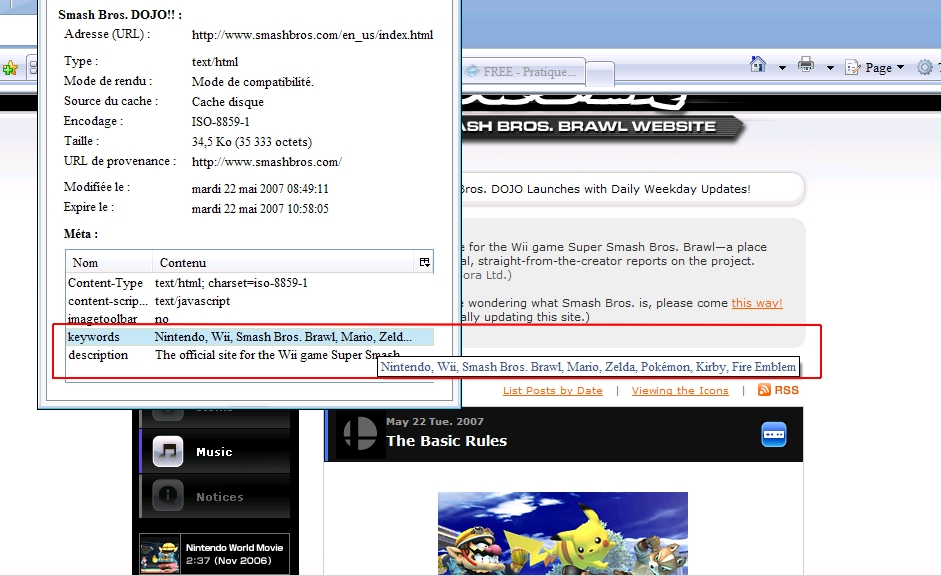Open the blank new tab button
This screenshot has height=576, width=941.
click(600, 74)
